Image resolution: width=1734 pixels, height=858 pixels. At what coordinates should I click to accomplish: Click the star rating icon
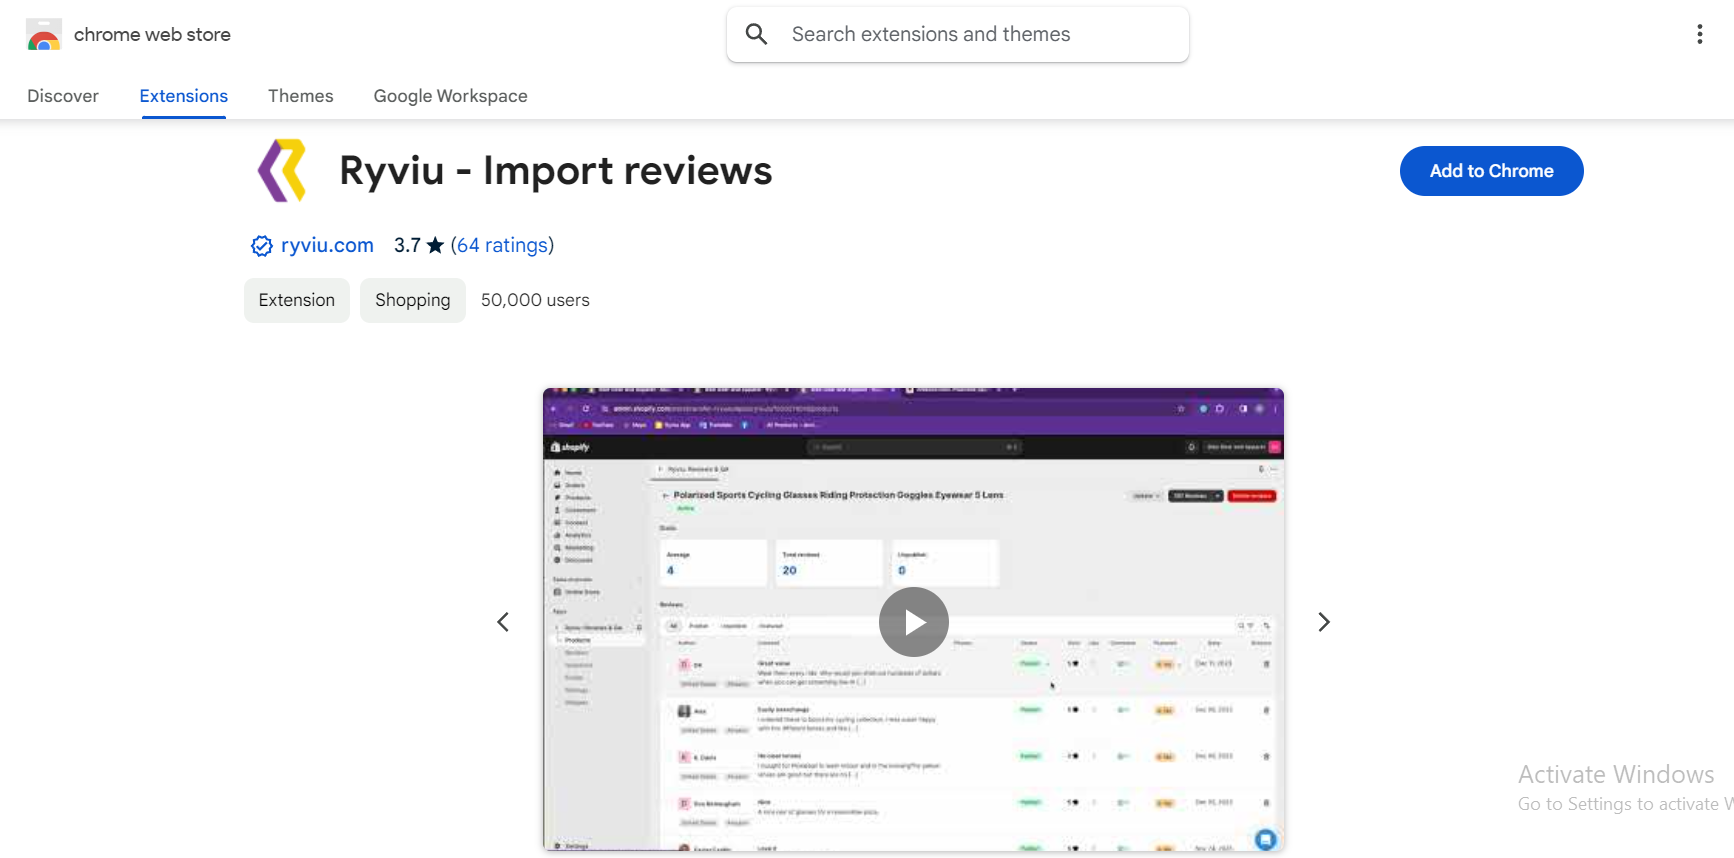(x=435, y=245)
